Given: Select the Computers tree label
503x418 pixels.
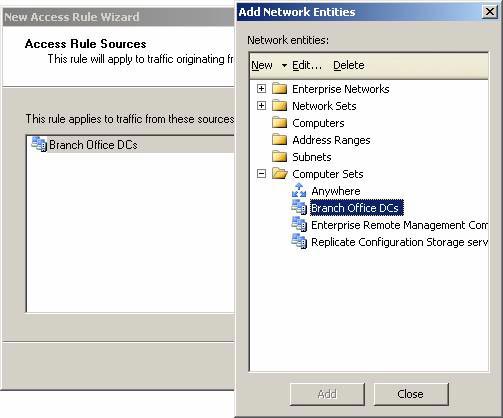Looking at the screenshot, I should 318,123.
